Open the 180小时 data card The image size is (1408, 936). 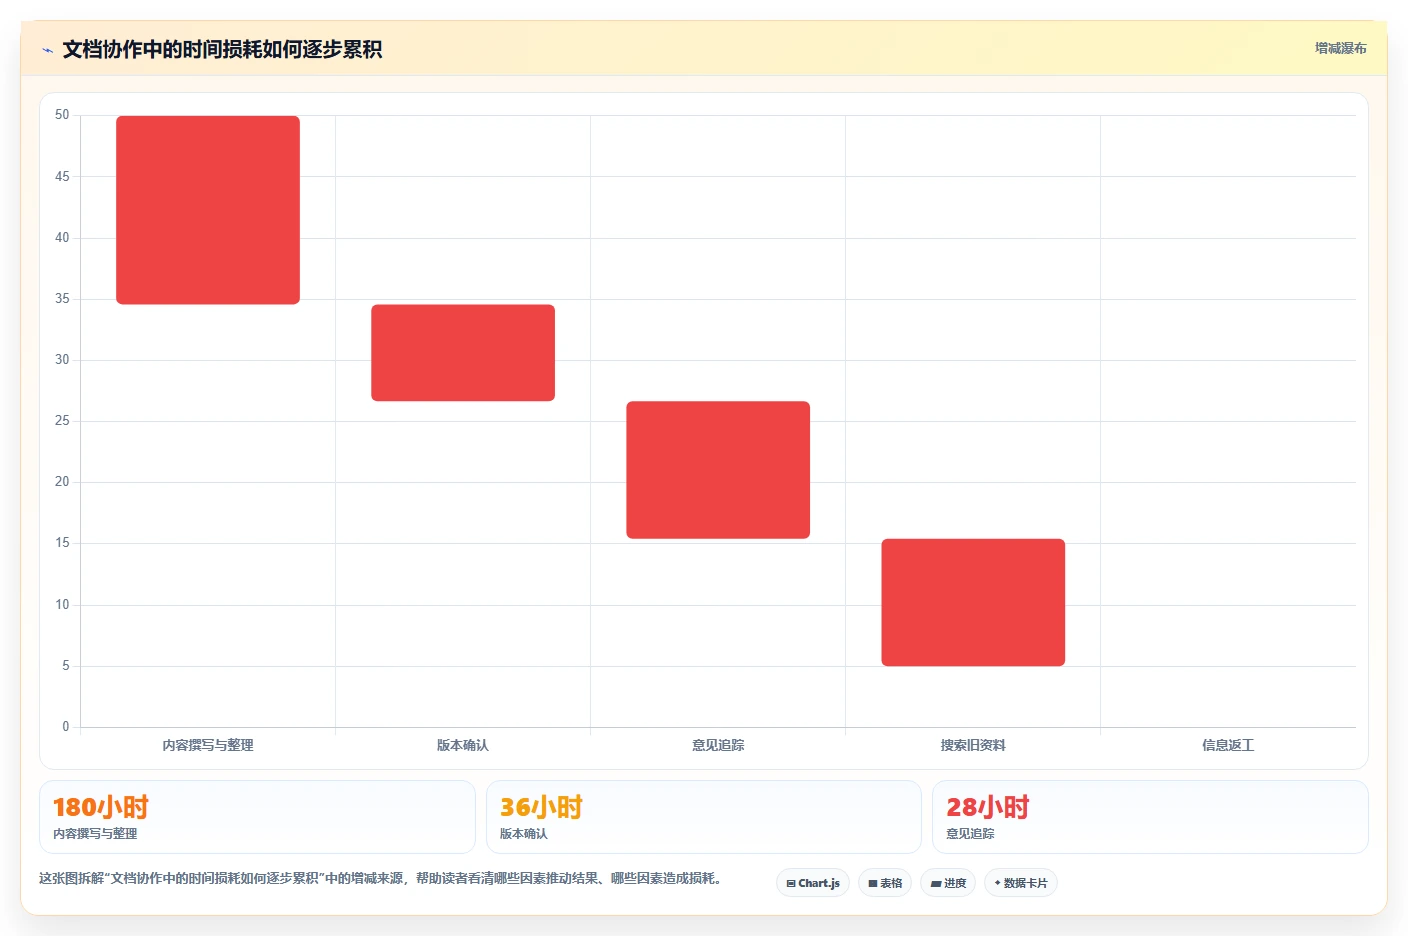pos(257,817)
